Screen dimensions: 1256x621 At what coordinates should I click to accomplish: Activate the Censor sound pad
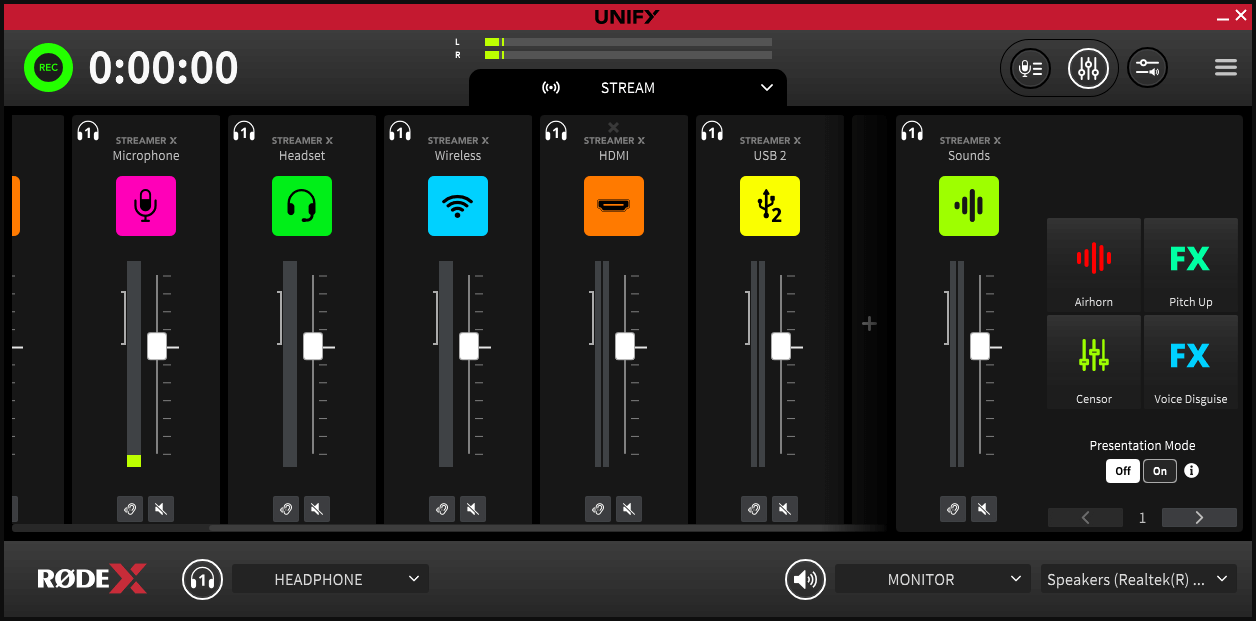[x=1093, y=361]
